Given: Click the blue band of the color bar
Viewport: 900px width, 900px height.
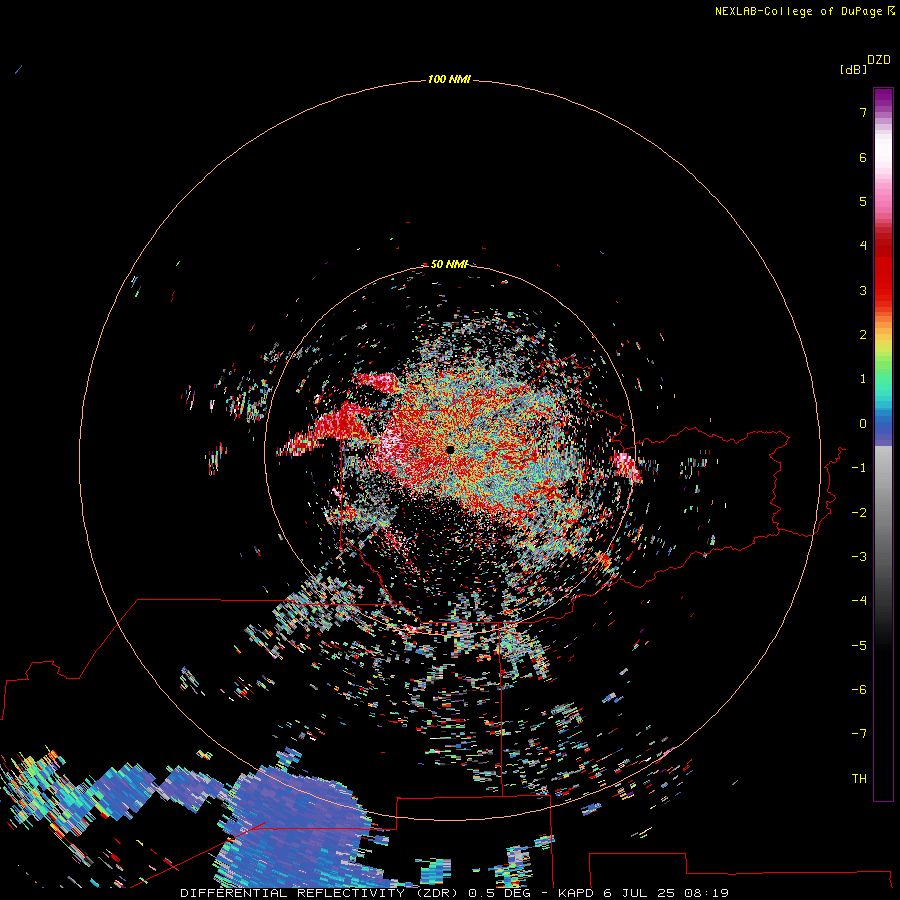Looking at the screenshot, I should pos(883,425).
